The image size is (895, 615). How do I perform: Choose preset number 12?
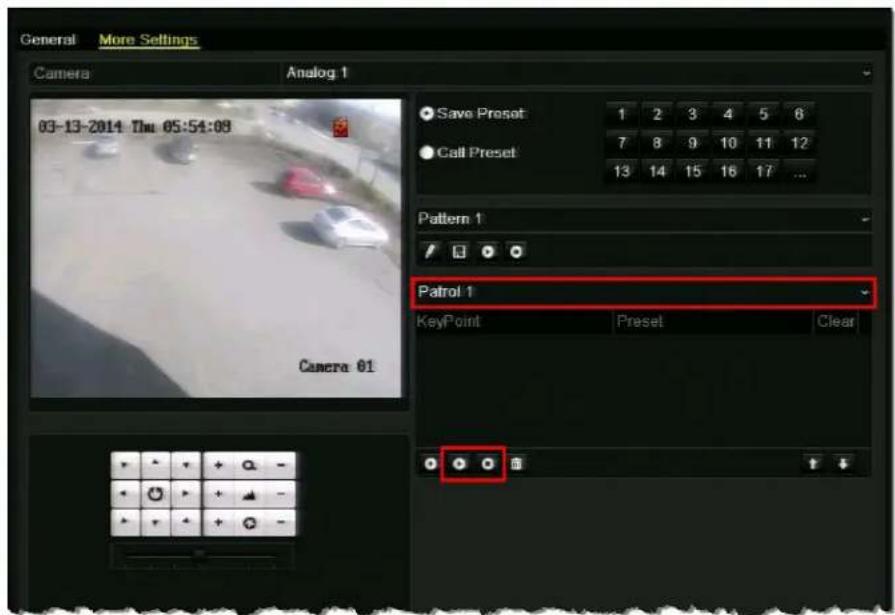tap(799, 143)
